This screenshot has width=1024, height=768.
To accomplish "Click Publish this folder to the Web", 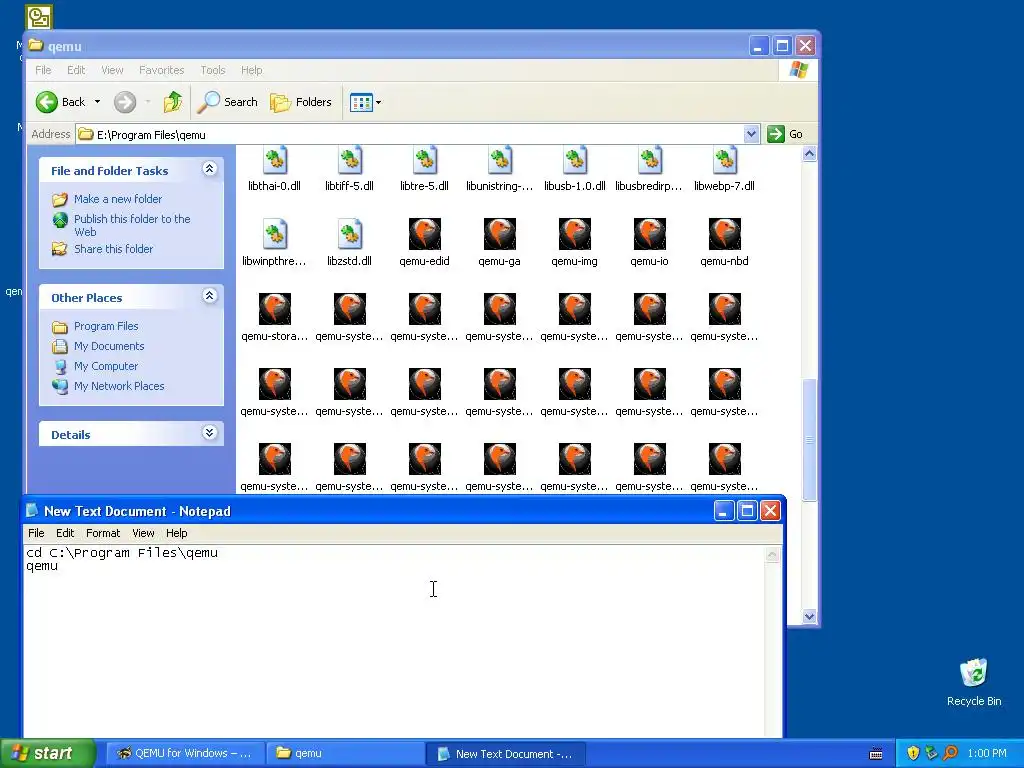I will [x=132, y=225].
